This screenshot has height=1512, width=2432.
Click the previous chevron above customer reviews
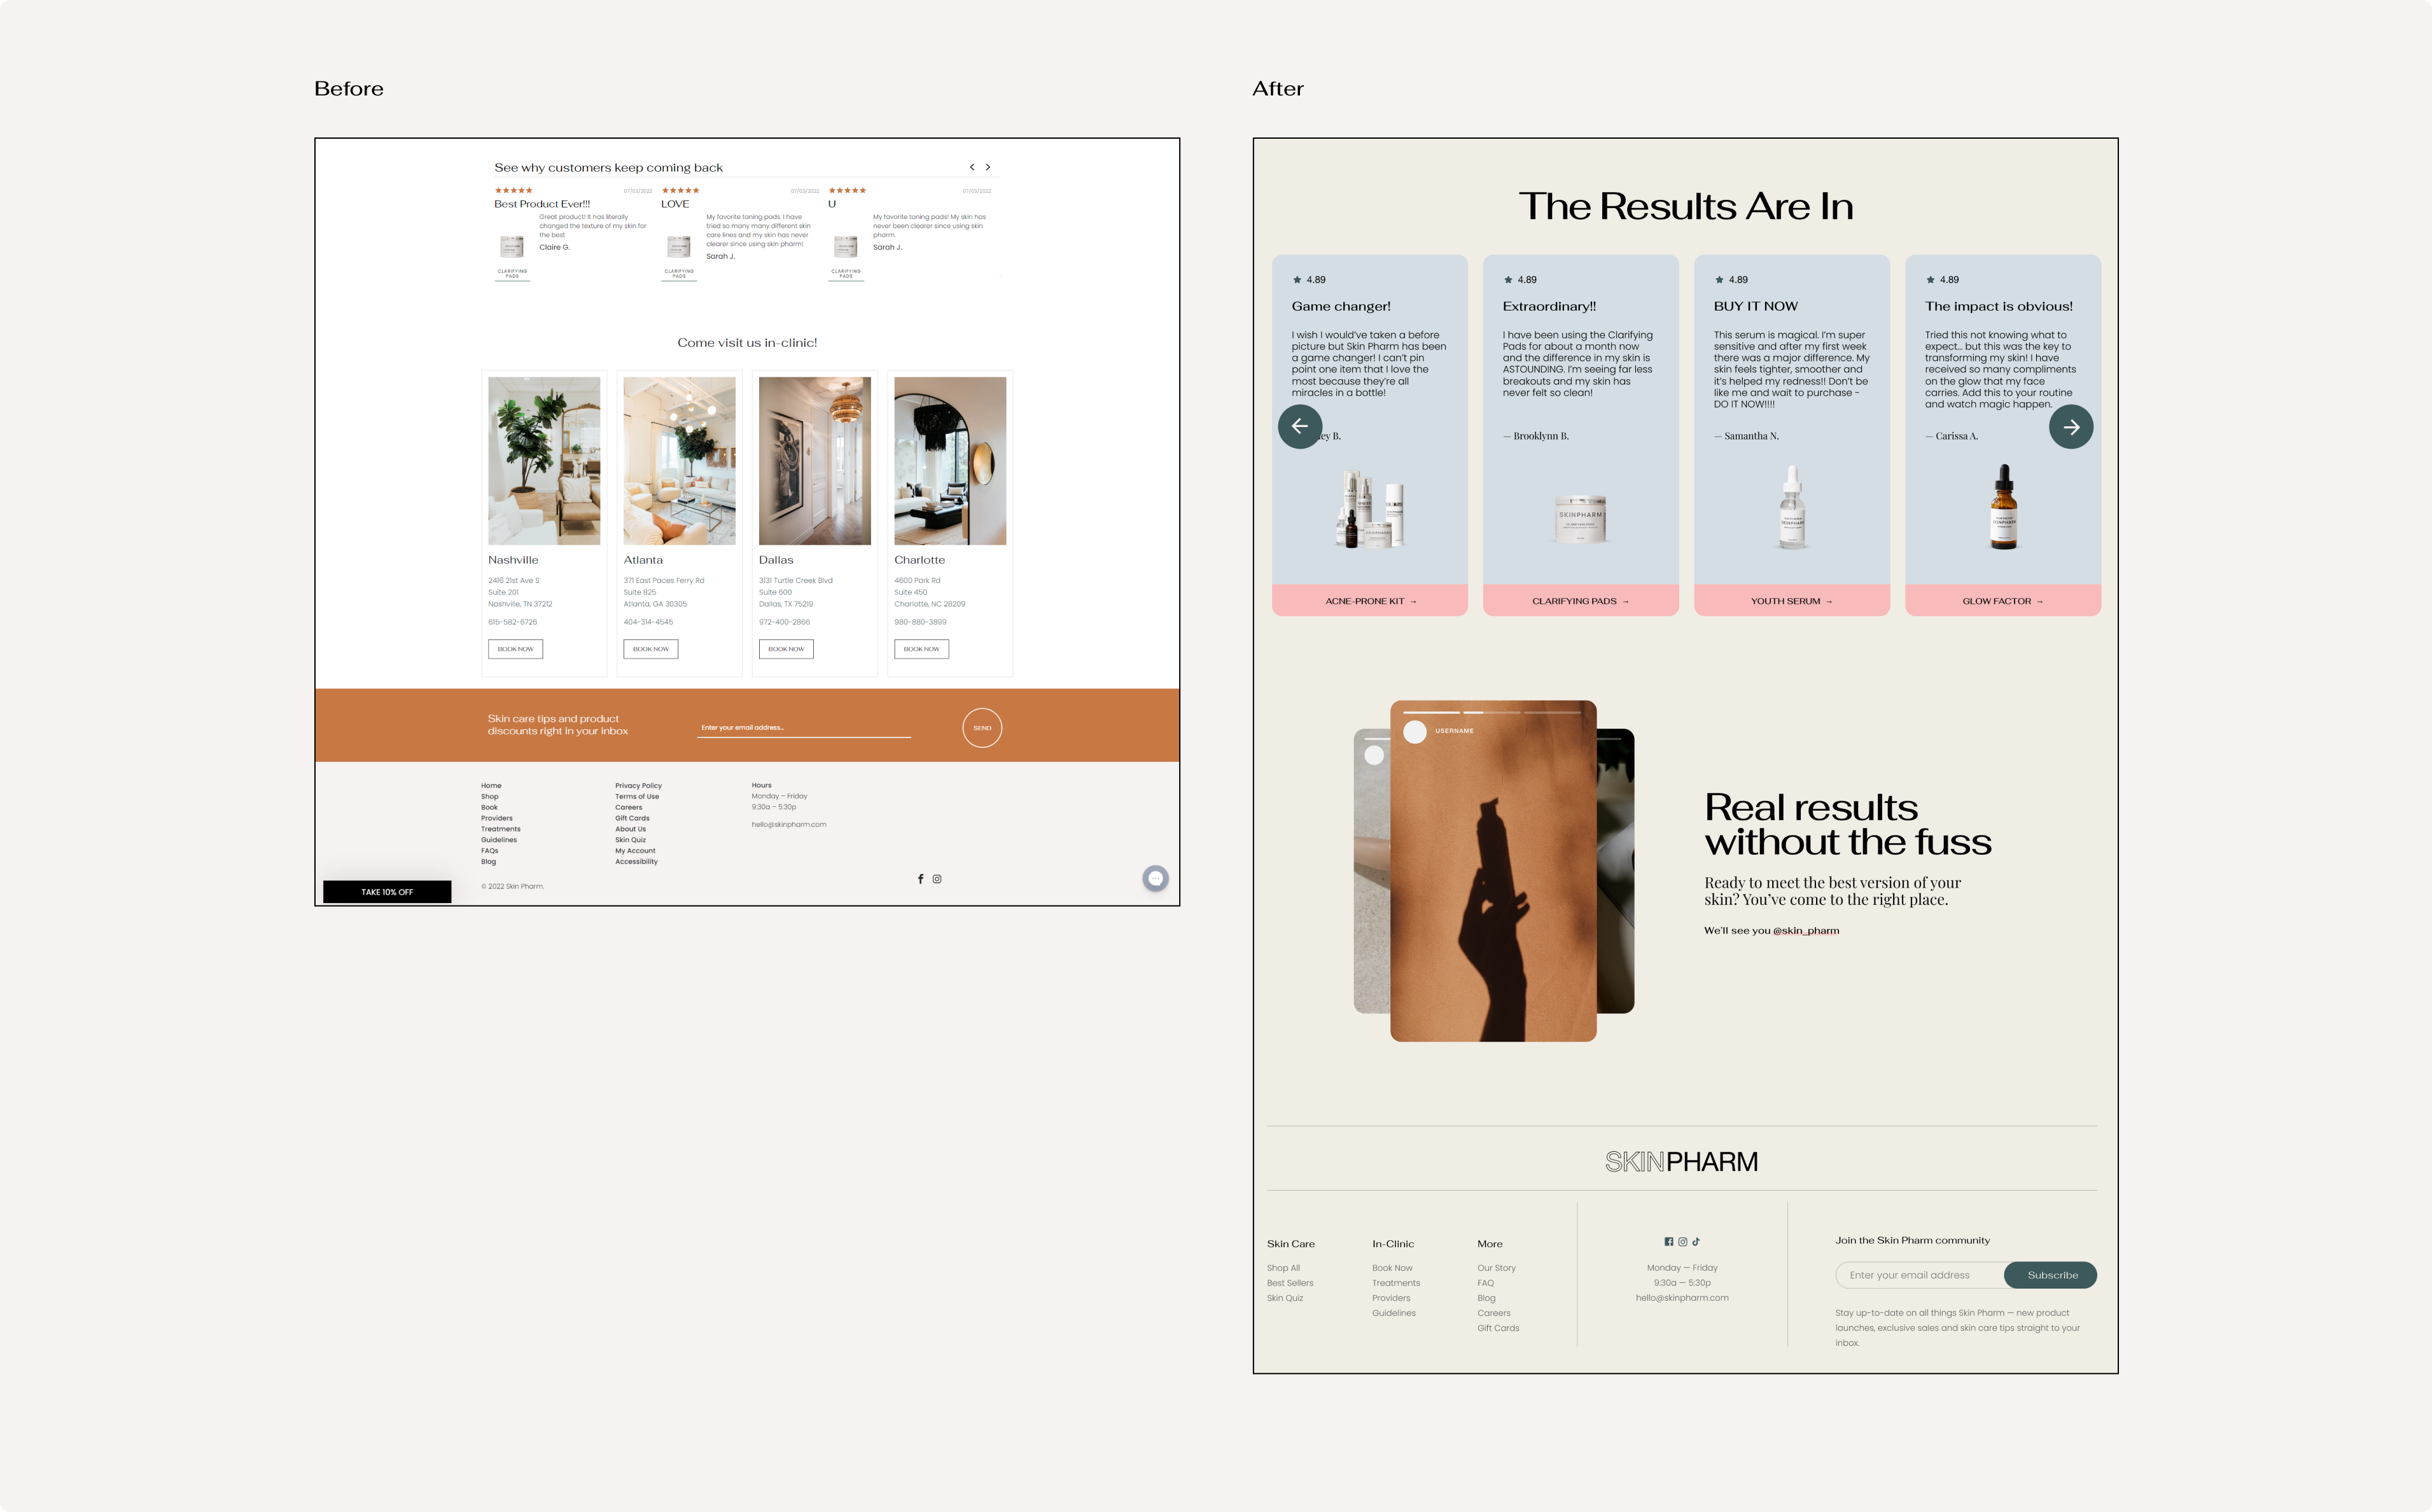point(971,167)
